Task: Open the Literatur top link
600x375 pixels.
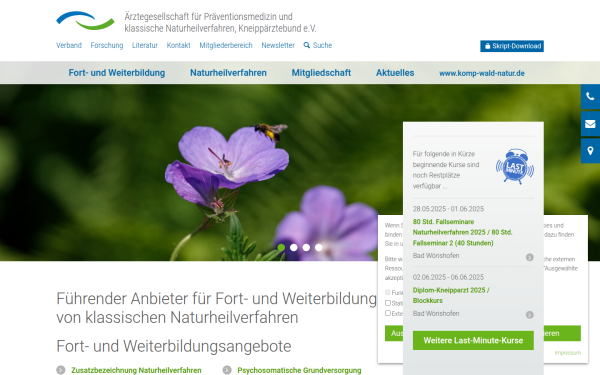Action: [x=145, y=45]
